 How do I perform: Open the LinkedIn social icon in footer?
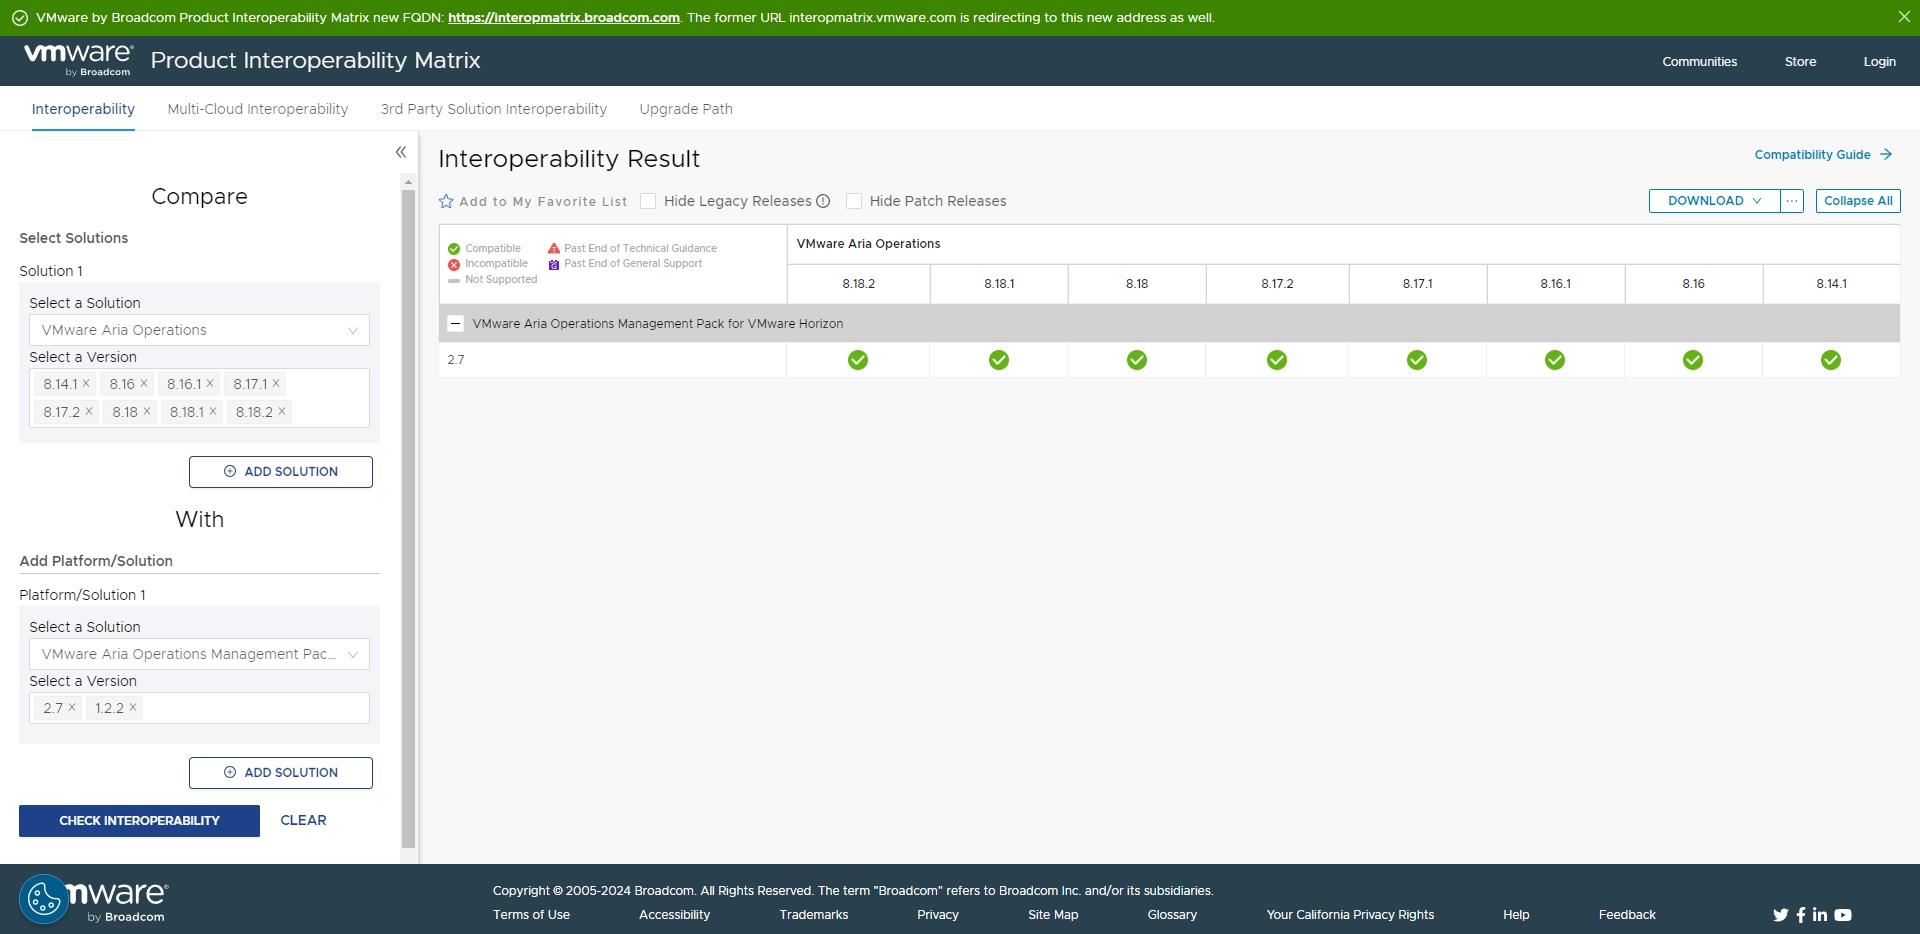coord(1819,915)
